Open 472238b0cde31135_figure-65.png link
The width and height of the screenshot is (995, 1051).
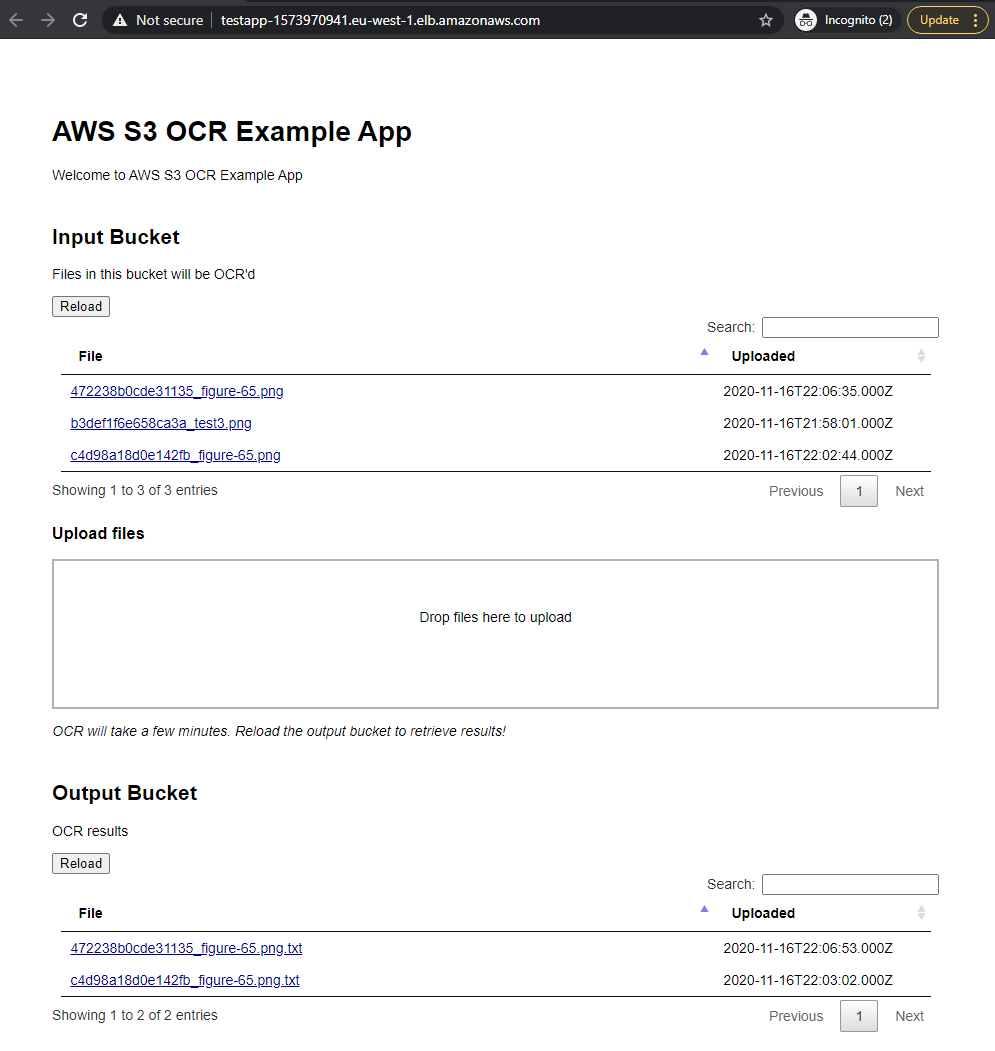click(177, 391)
